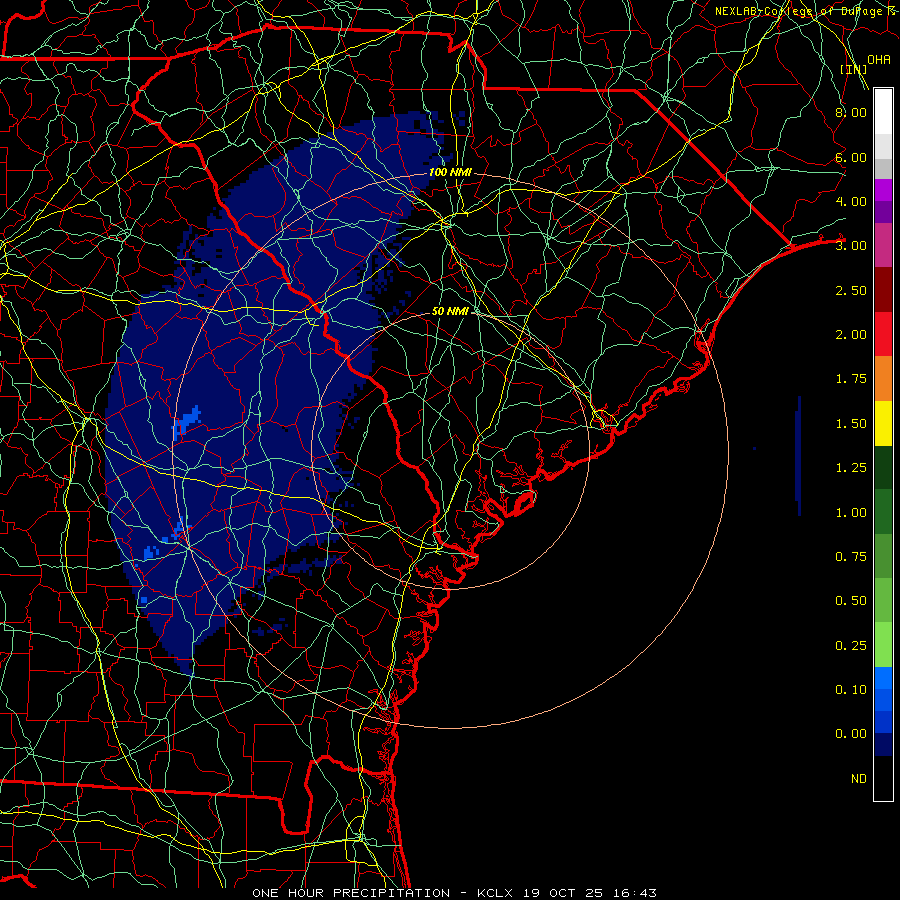Click the "3.00" scale label
Viewport: 900px width, 900px height.
pos(851,246)
